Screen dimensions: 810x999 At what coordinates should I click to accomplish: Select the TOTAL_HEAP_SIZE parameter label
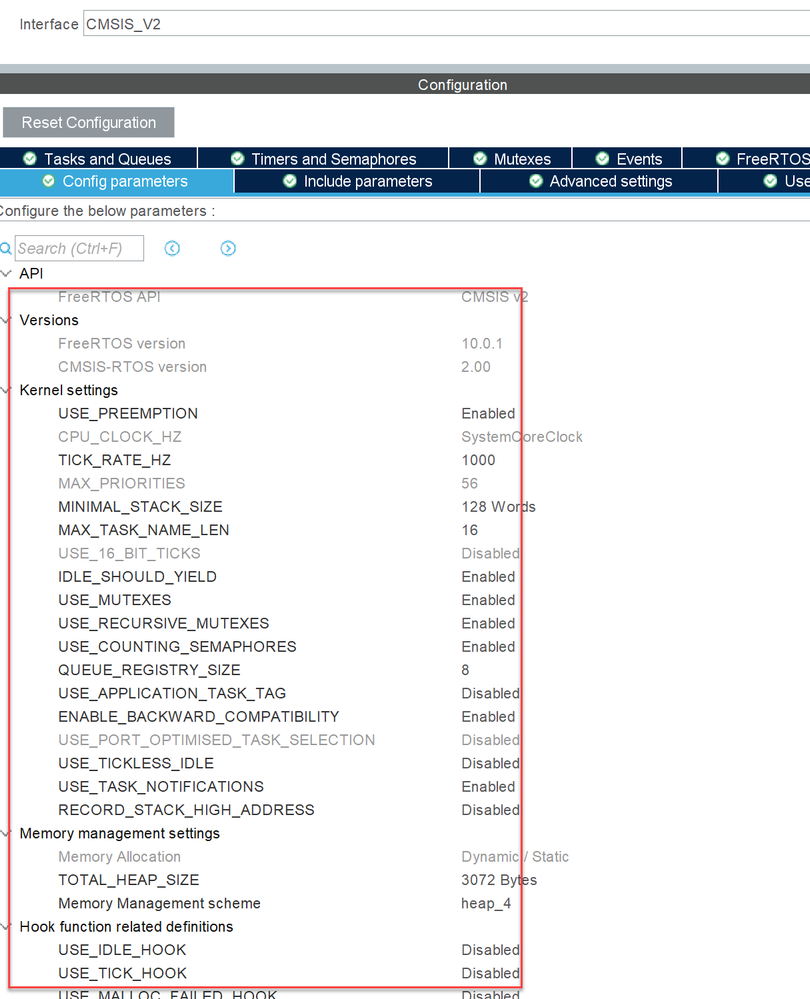[129, 880]
